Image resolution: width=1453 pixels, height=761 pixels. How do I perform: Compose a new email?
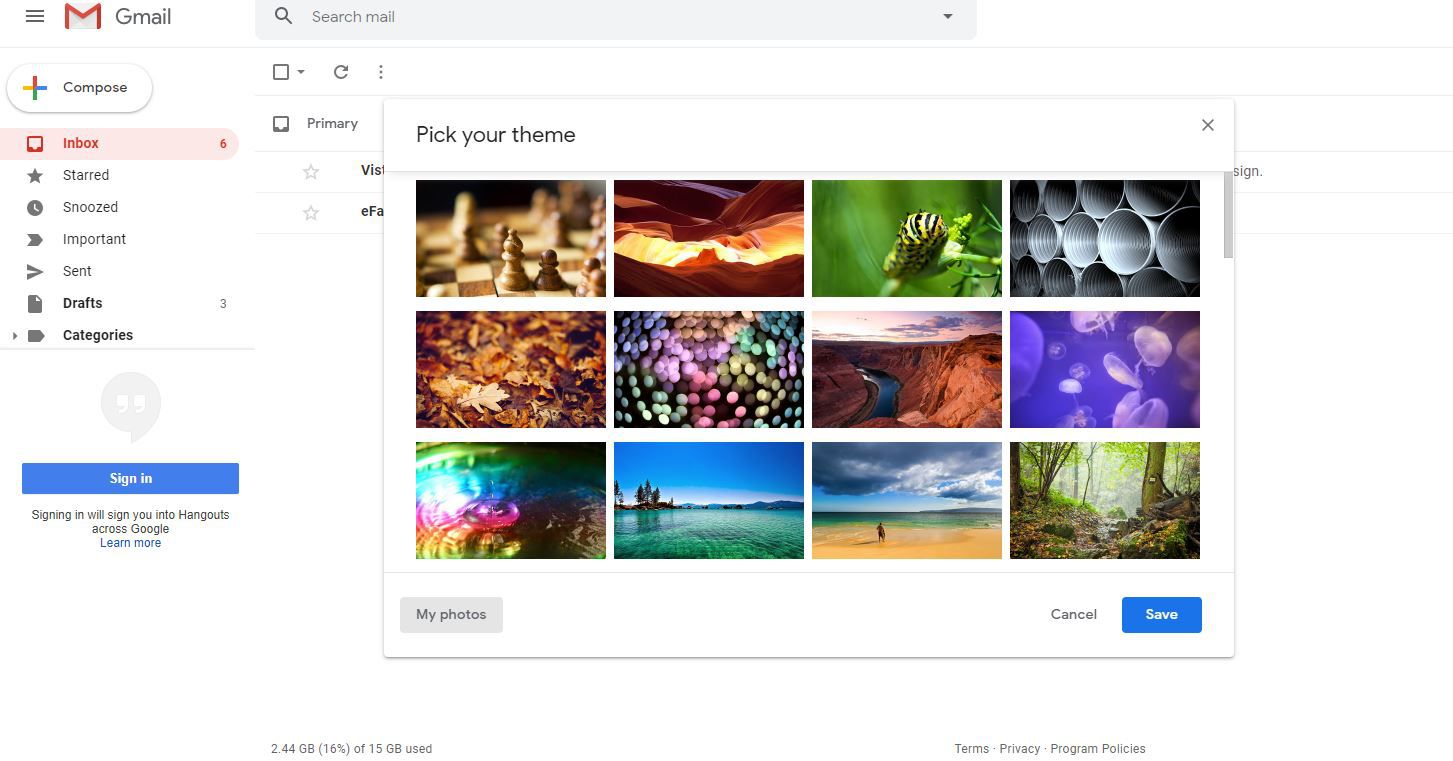(79, 88)
